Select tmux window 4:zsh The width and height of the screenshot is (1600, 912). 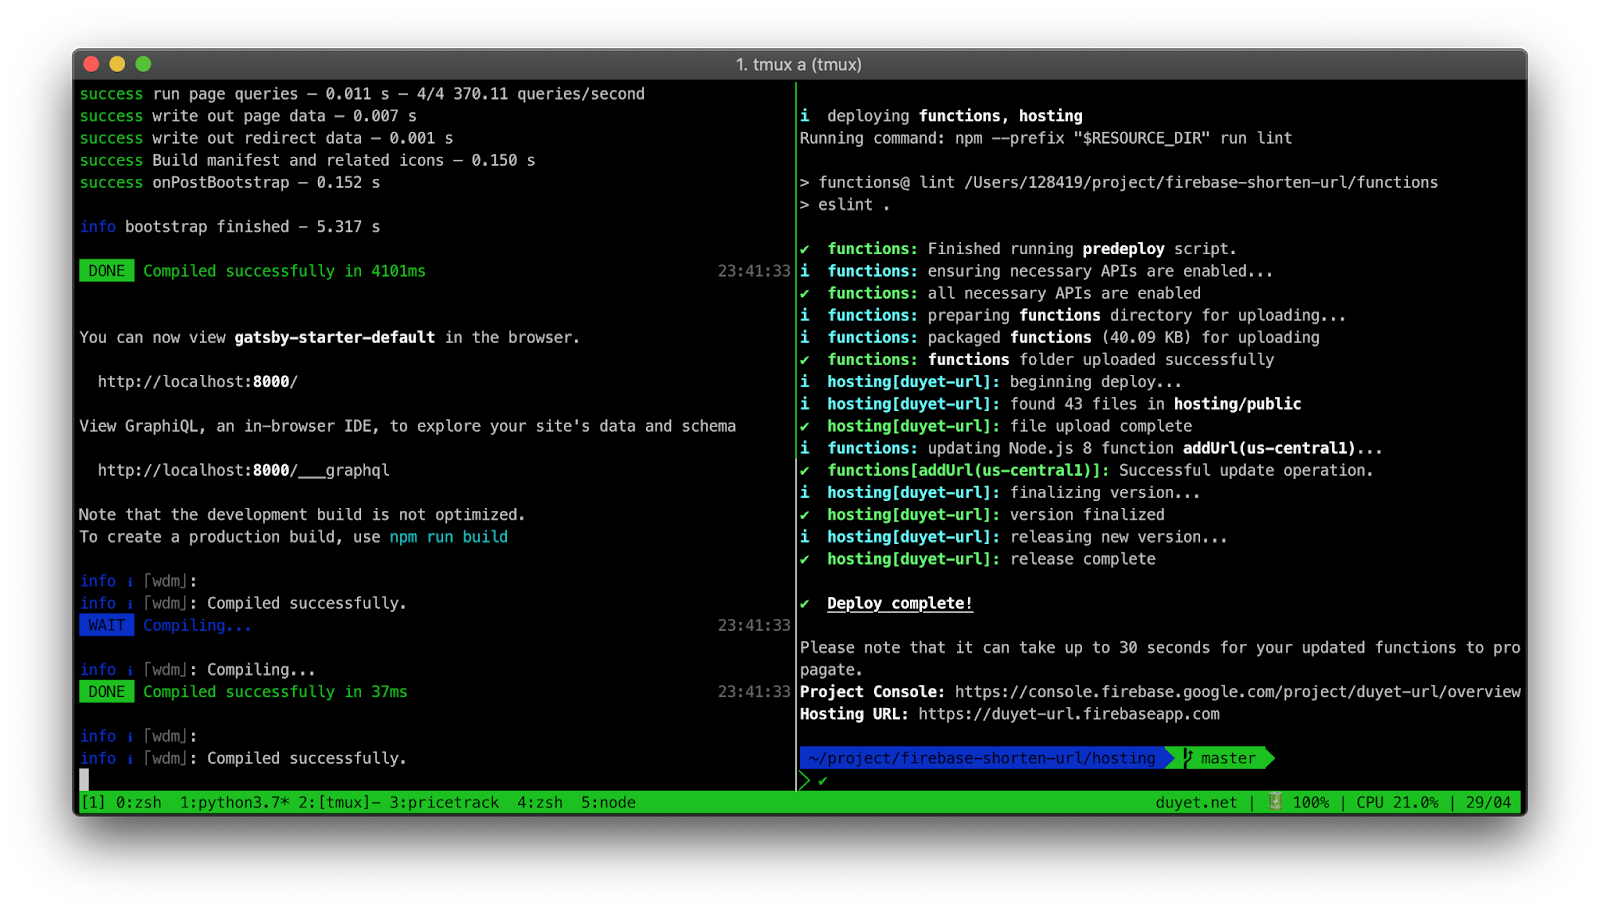click(x=540, y=802)
